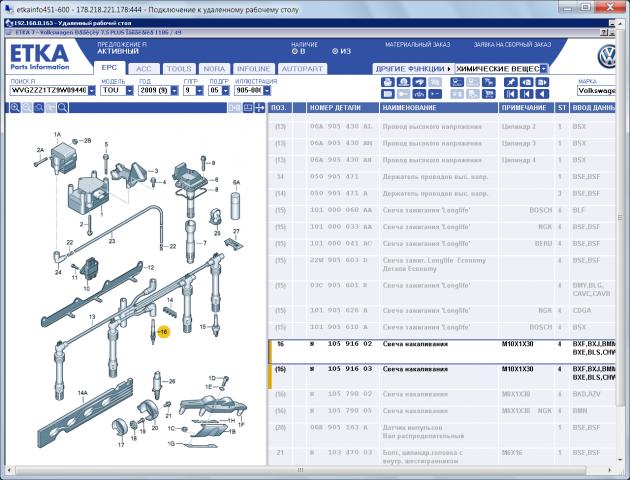Click the single-bar skip-back navigation icon
This screenshot has height=480, width=630.
pos(526,94)
